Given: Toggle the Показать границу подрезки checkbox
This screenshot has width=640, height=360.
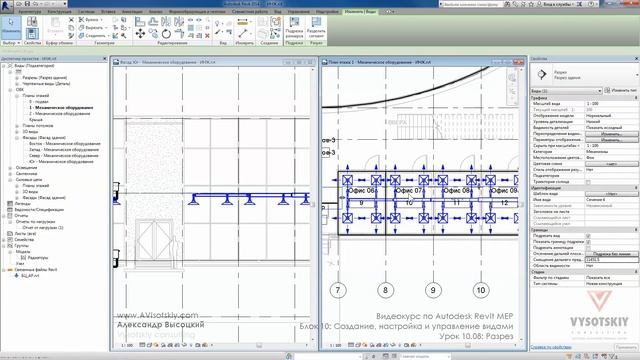Looking at the screenshot, I should (588, 242).
